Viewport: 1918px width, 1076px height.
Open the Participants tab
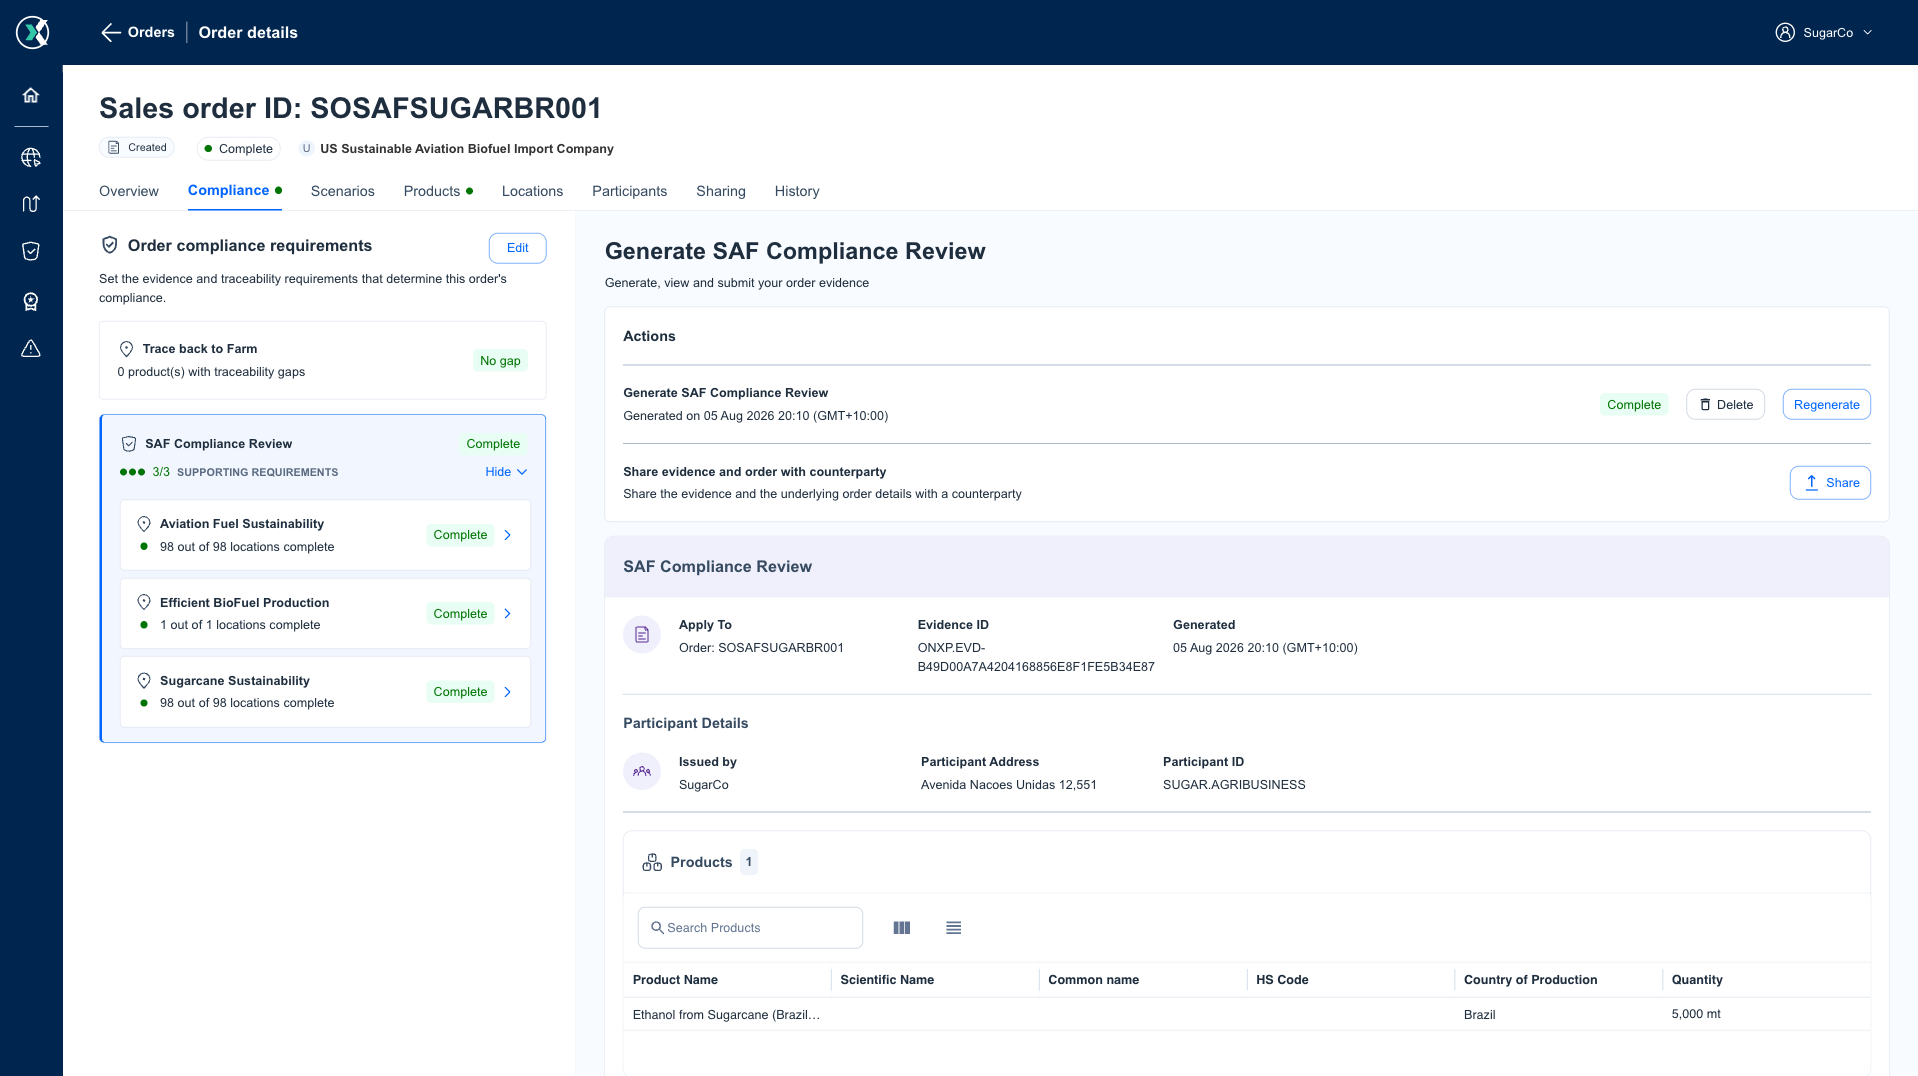(630, 191)
